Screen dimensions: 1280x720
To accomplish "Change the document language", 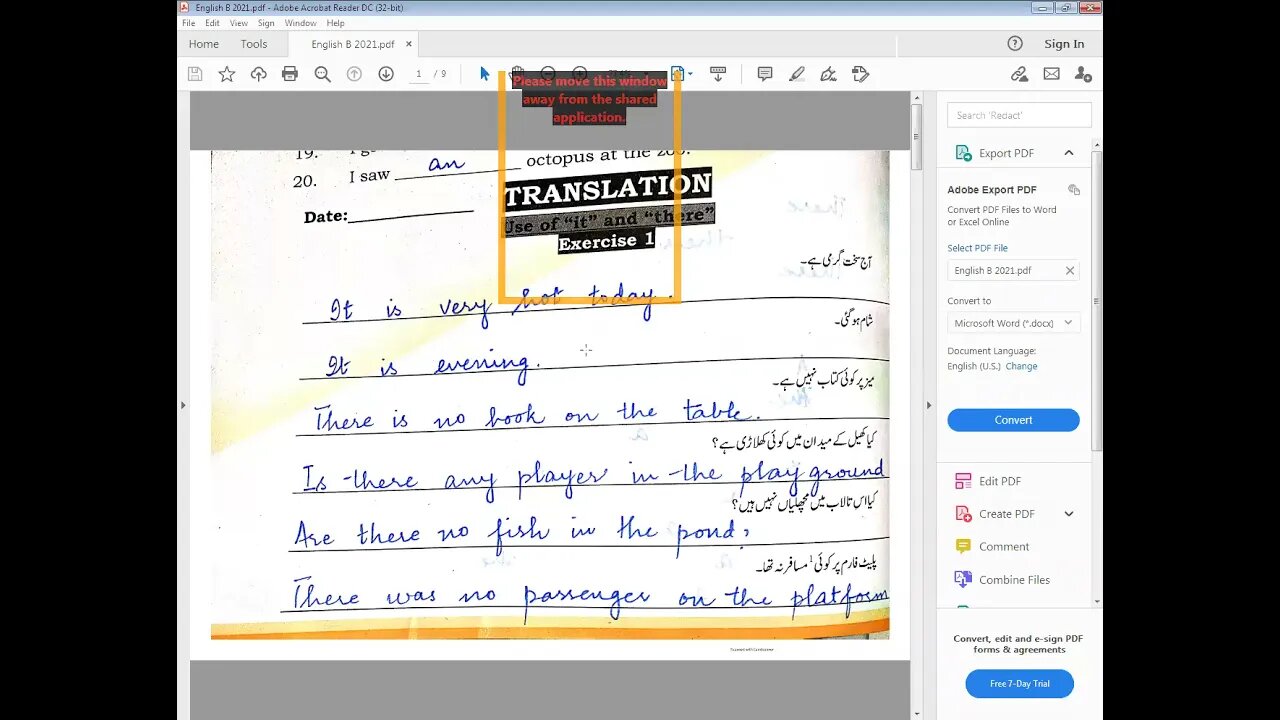I will (x=1022, y=366).
